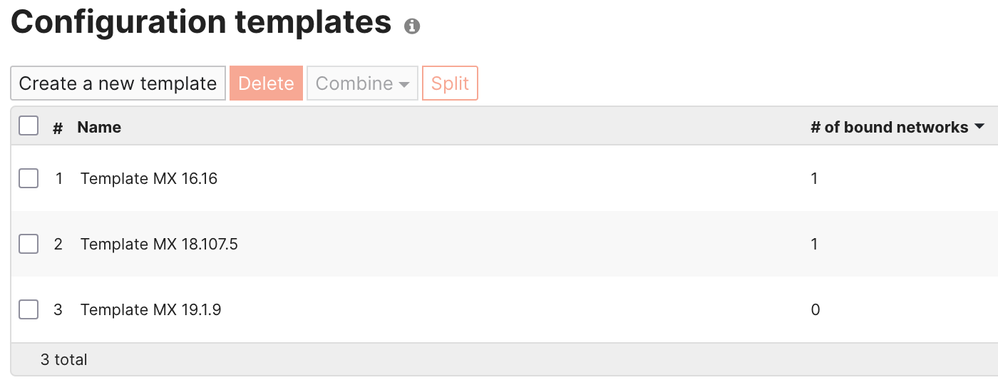Screen dimensions: 998x385
Task: Tick the Template MX 19.1.9 checkbox
Action: [x=28, y=309]
